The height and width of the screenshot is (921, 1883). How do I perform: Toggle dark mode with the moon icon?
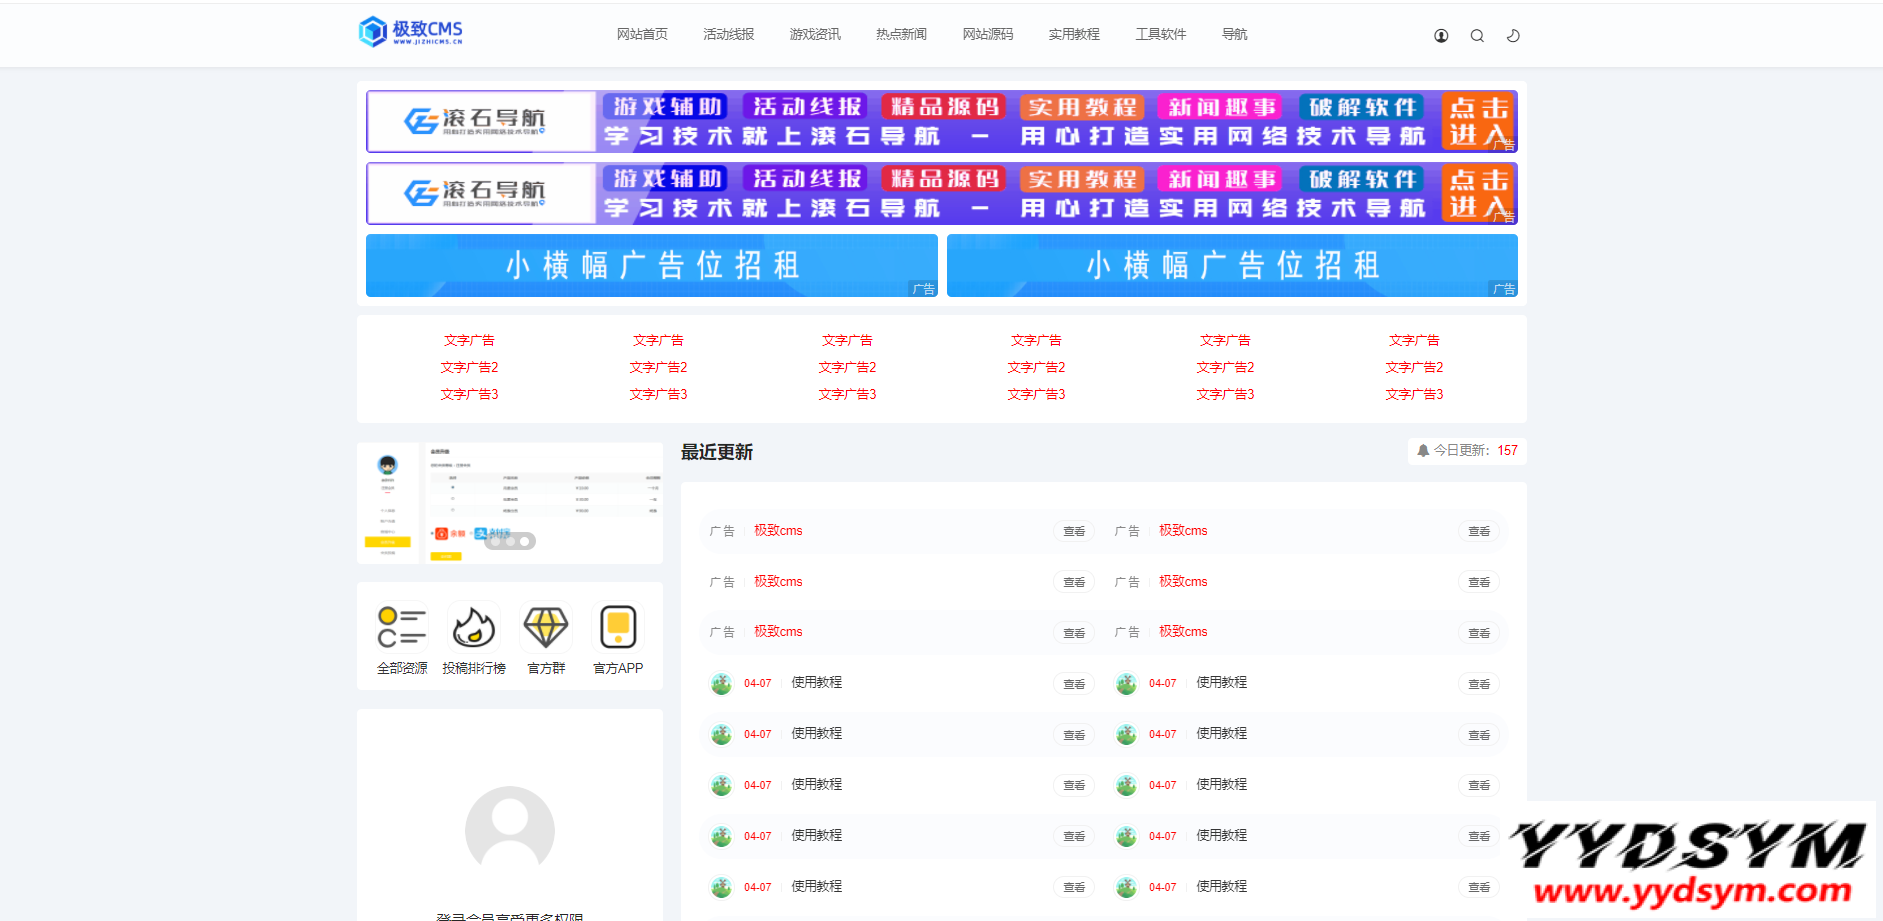coord(1513,36)
